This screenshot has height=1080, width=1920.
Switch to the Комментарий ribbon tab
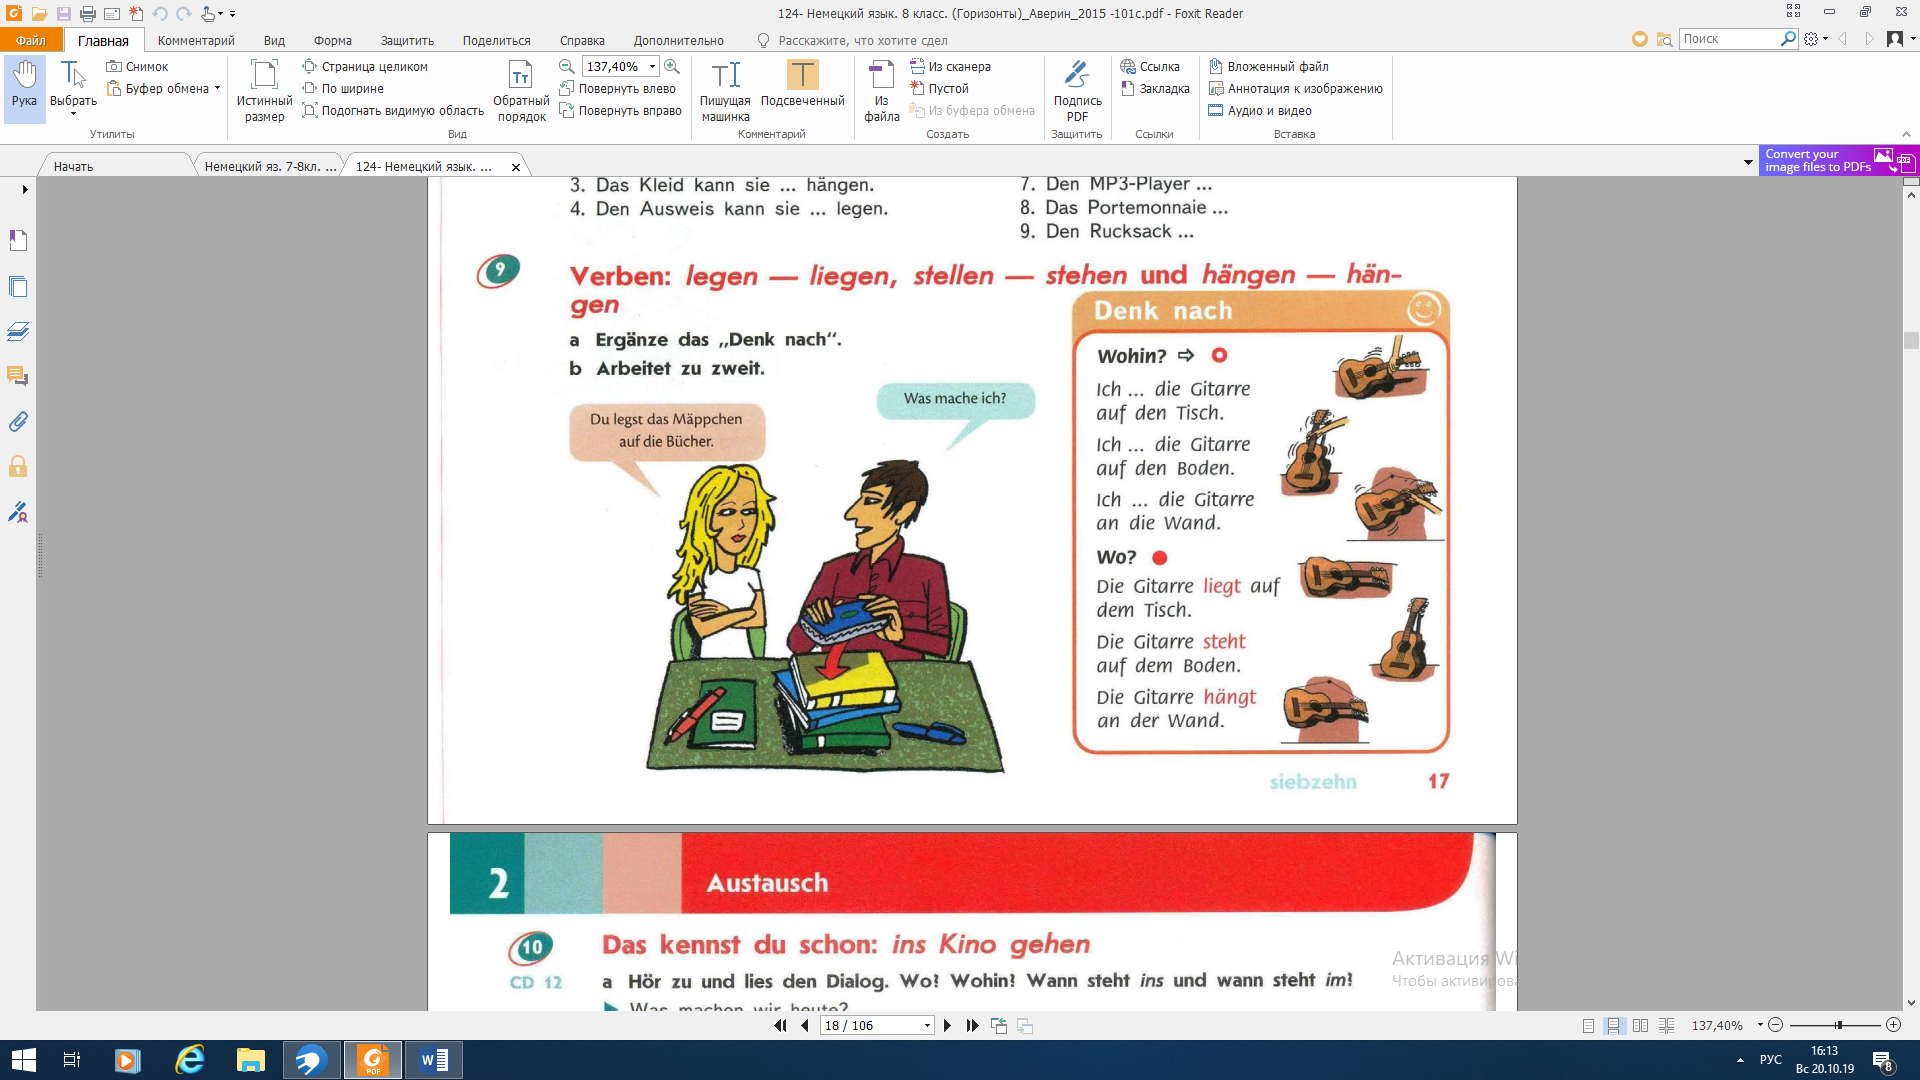coord(196,40)
